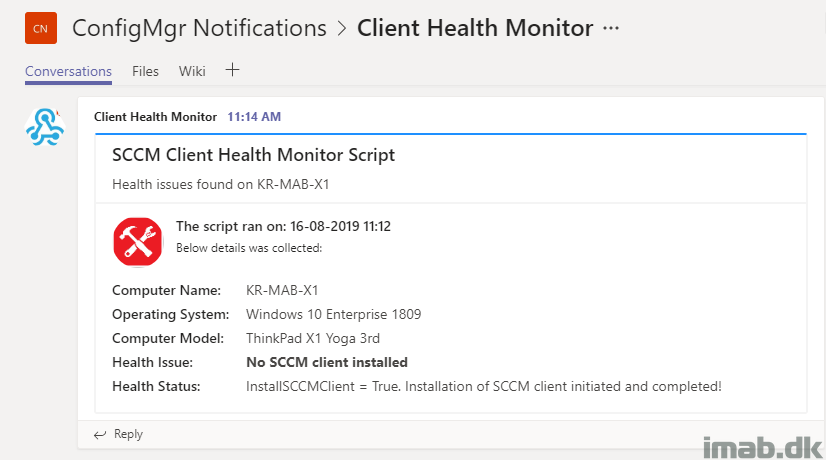Click the InstallSCCMClient health status text
Screen dimensions: 826x460
484,387
